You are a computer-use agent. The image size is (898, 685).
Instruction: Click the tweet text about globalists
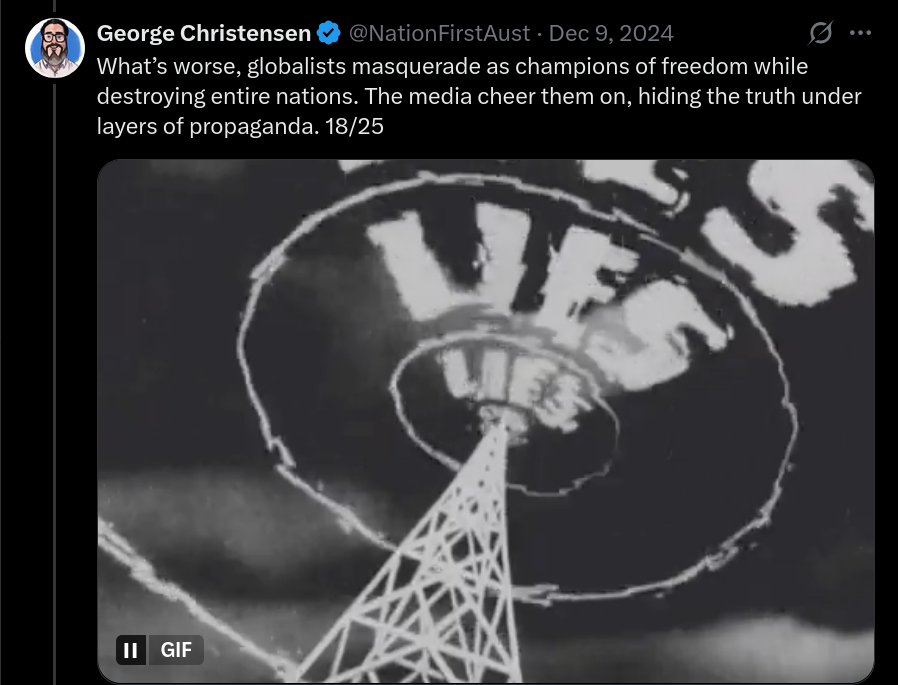[x=479, y=96]
